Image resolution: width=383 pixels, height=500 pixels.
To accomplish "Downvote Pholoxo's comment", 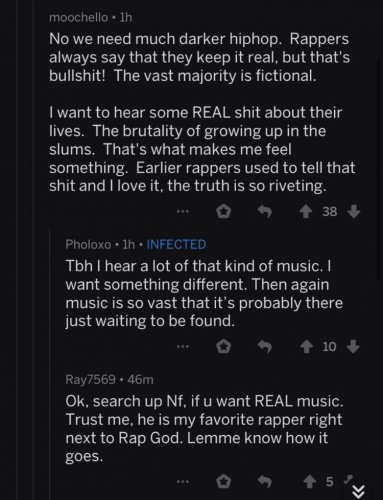I will (353, 347).
